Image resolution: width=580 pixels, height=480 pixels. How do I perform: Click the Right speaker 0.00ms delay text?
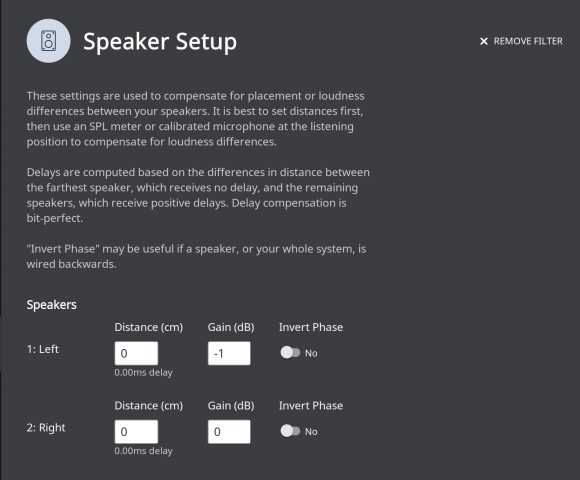pos(144,451)
